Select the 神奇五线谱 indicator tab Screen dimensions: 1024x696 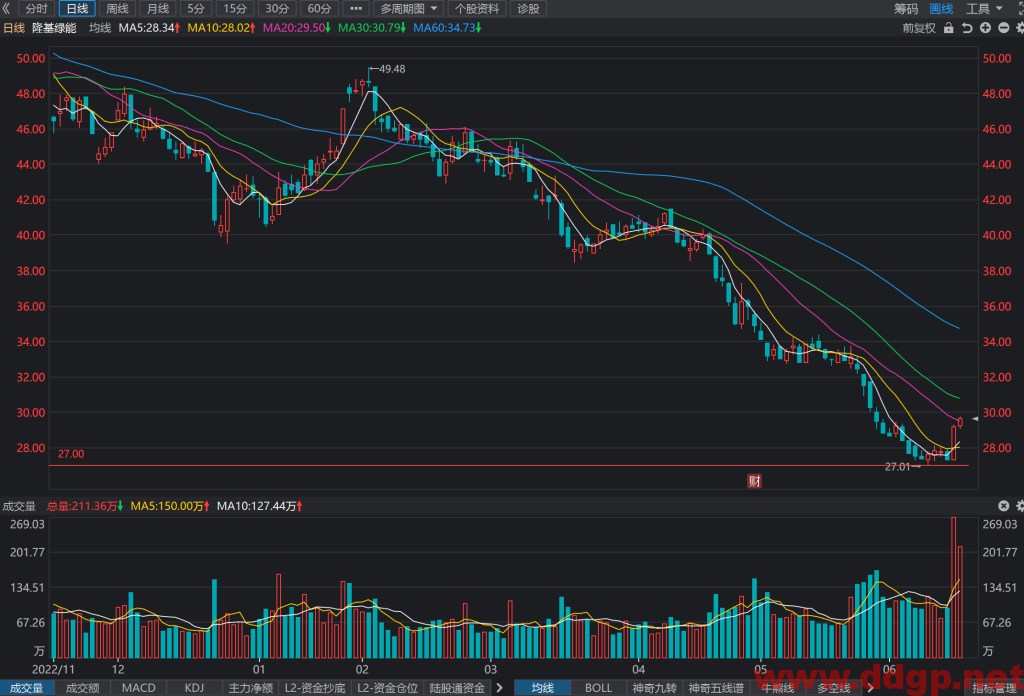(716, 688)
